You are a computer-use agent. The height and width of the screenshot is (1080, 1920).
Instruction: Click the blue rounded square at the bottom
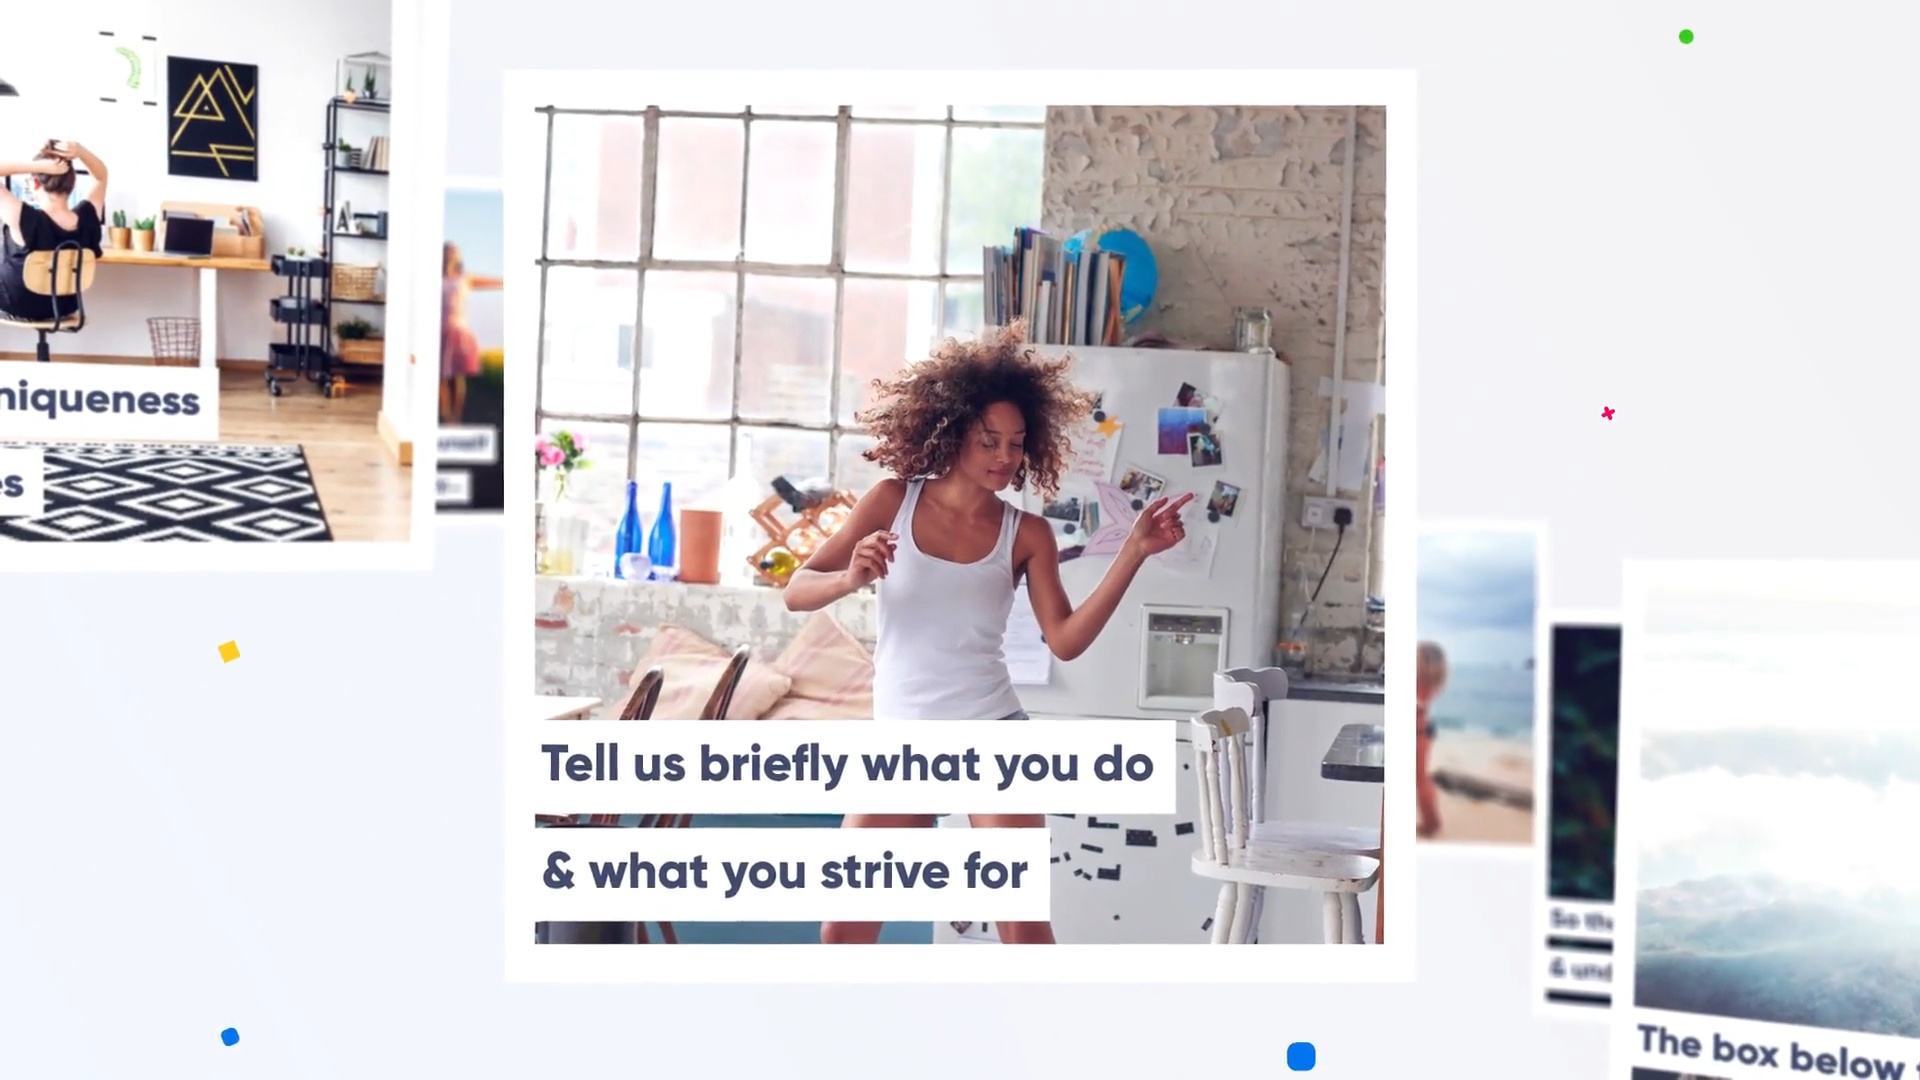click(x=1301, y=1056)
